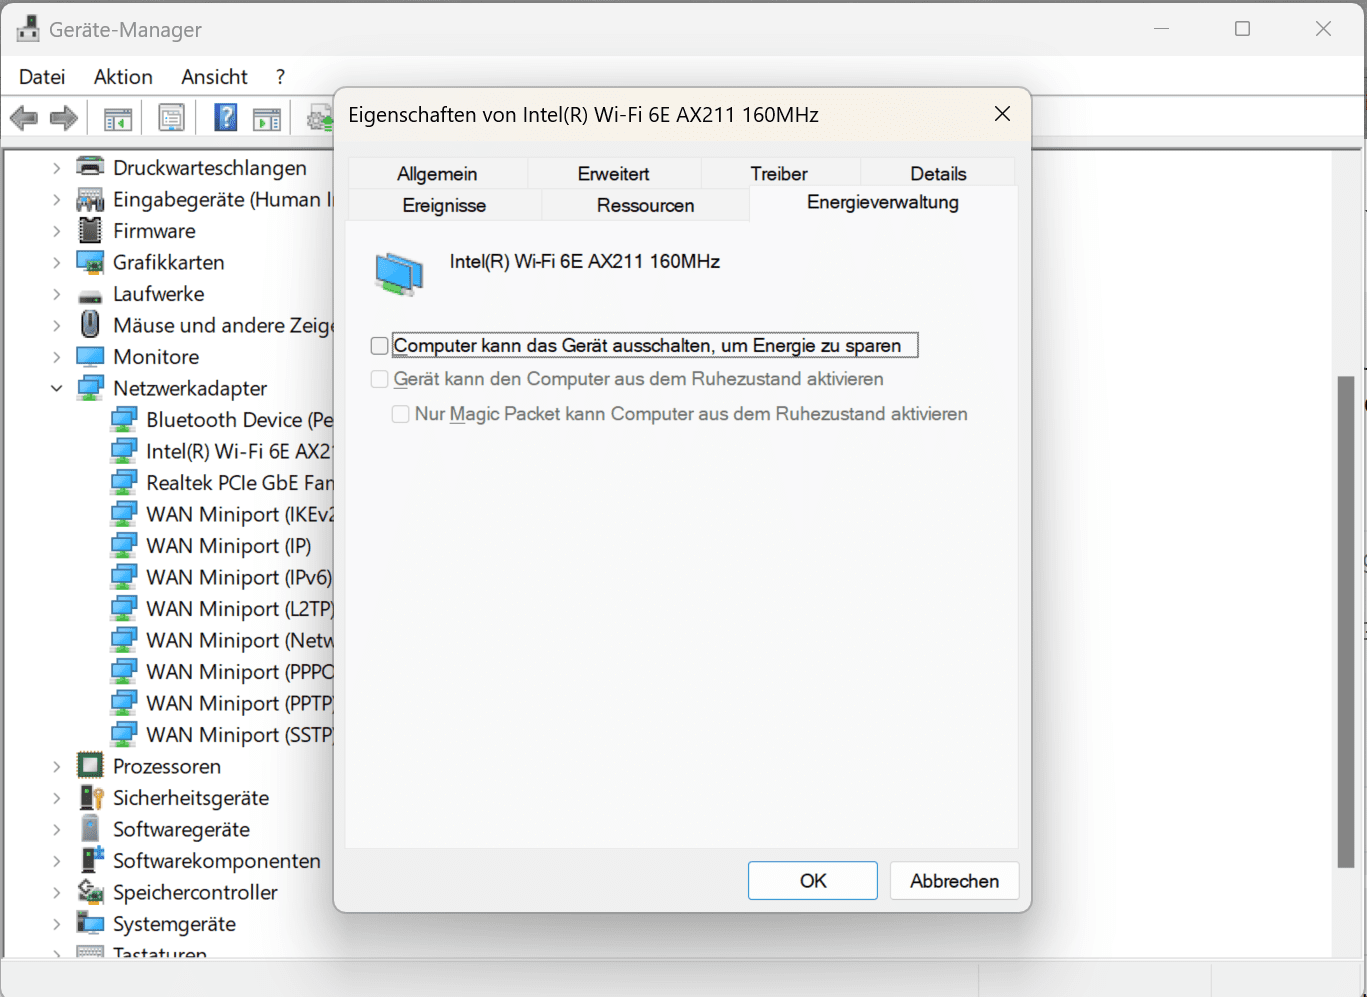Close the Eigenschaften dialog with X
Image resolution: width=1367 pixels, height=997 pixels.
(1002, 114)
